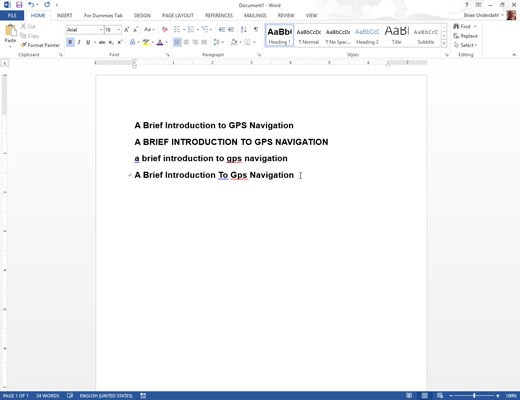Screen dimensions: 520x400
Task: Click the Grow Font icon
Action: (127, 30)
